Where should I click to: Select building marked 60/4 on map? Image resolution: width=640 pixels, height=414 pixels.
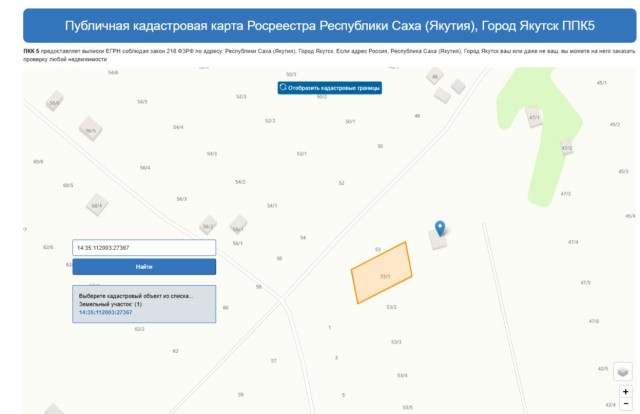(97, 205)
